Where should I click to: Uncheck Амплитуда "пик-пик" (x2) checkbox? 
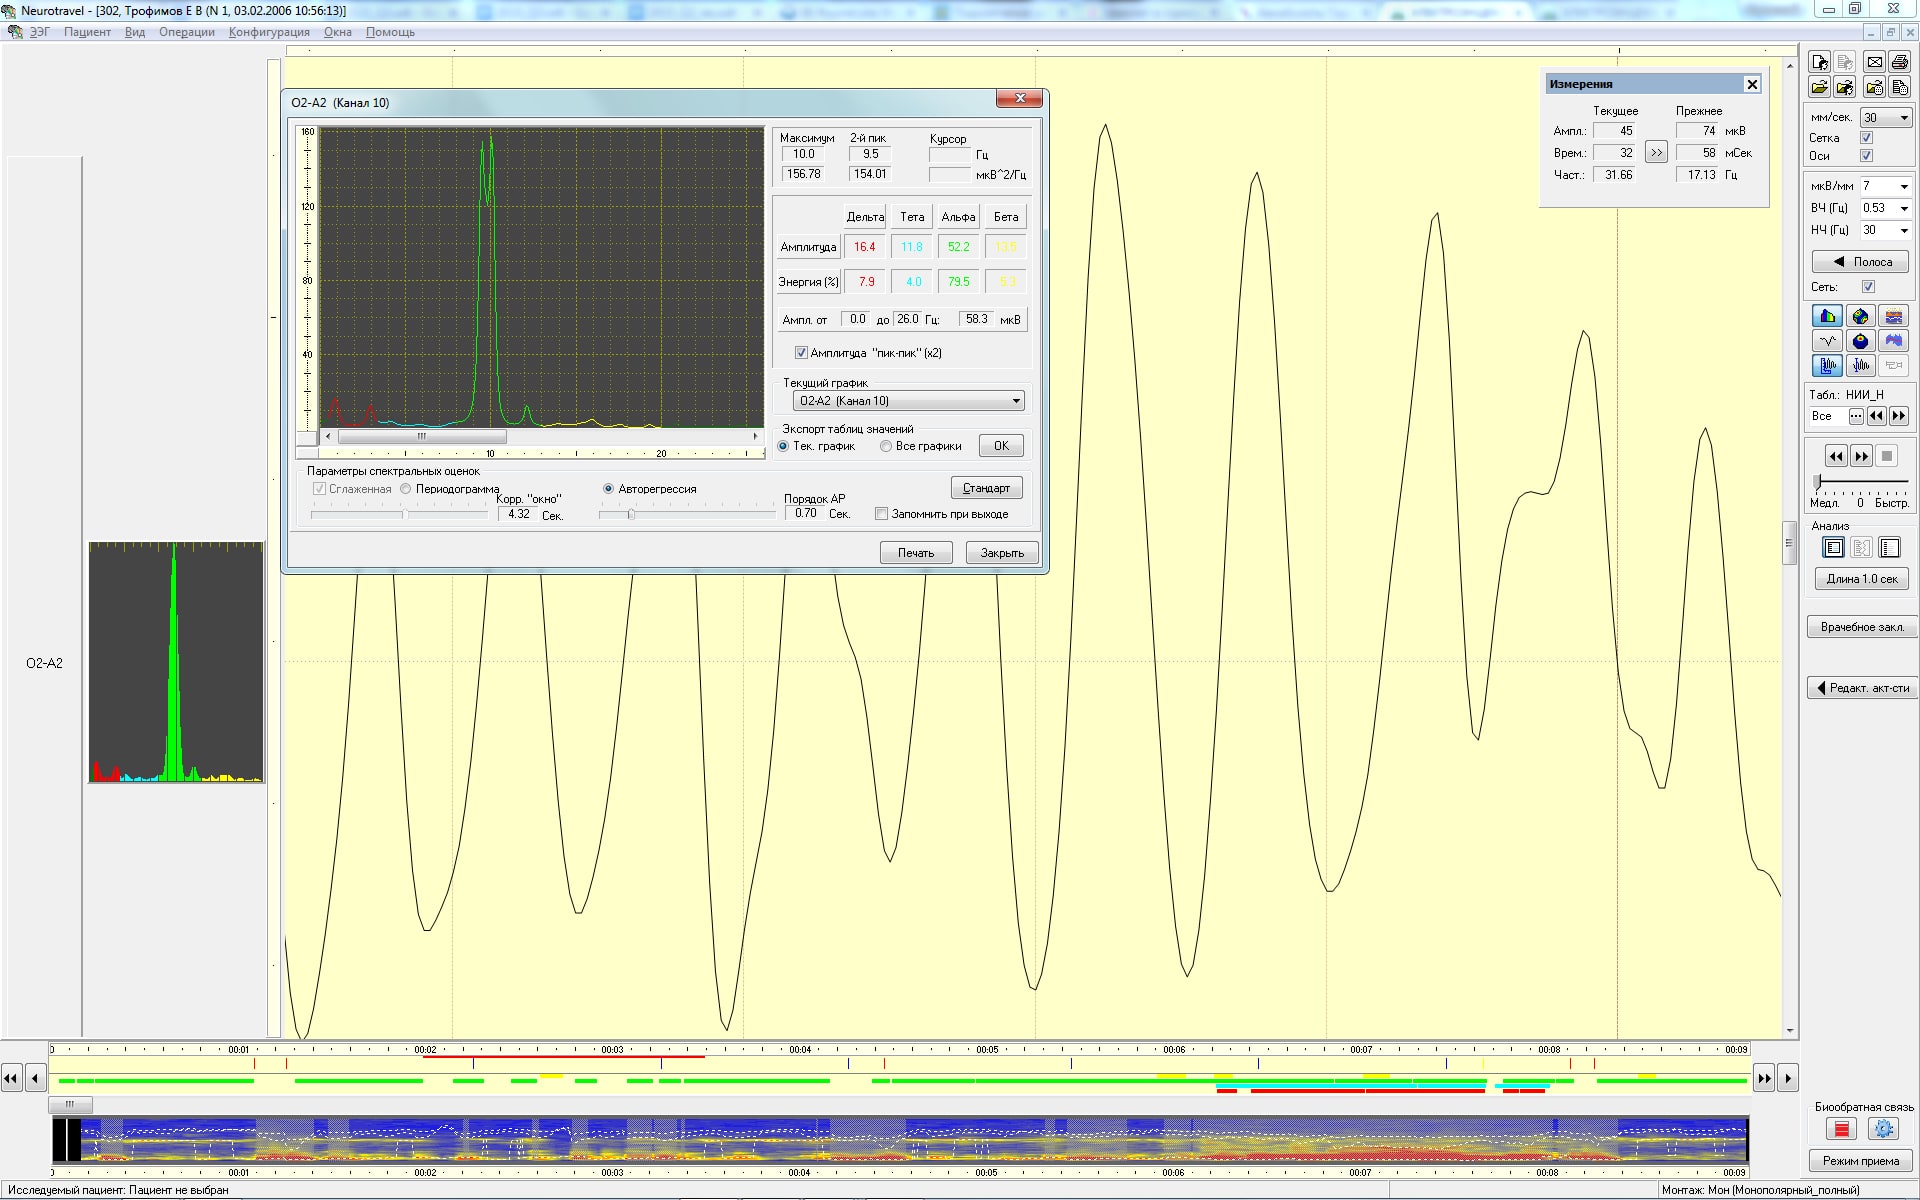[x=801, y=353]
